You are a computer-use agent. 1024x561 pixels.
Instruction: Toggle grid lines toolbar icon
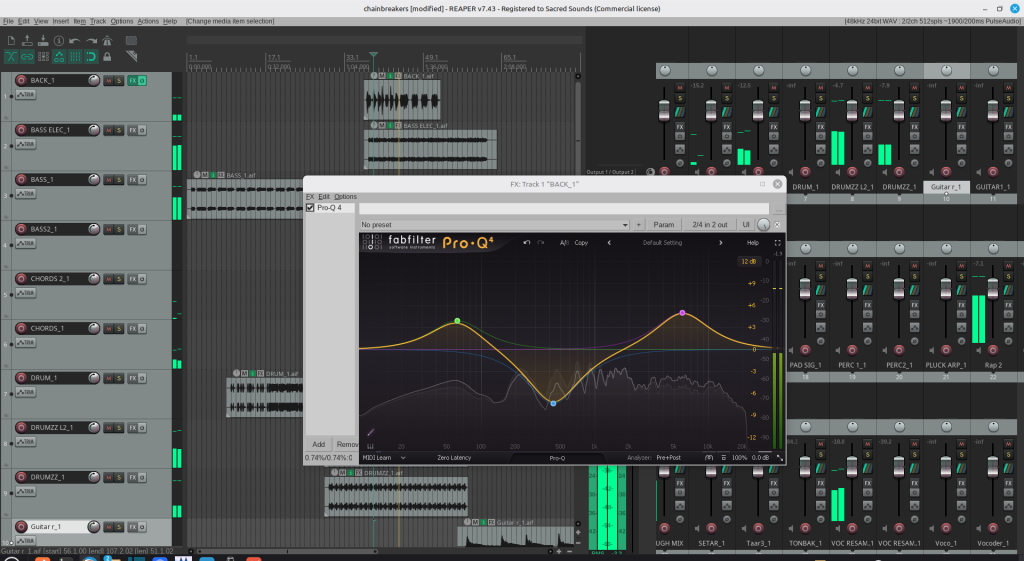coord(75,57)
